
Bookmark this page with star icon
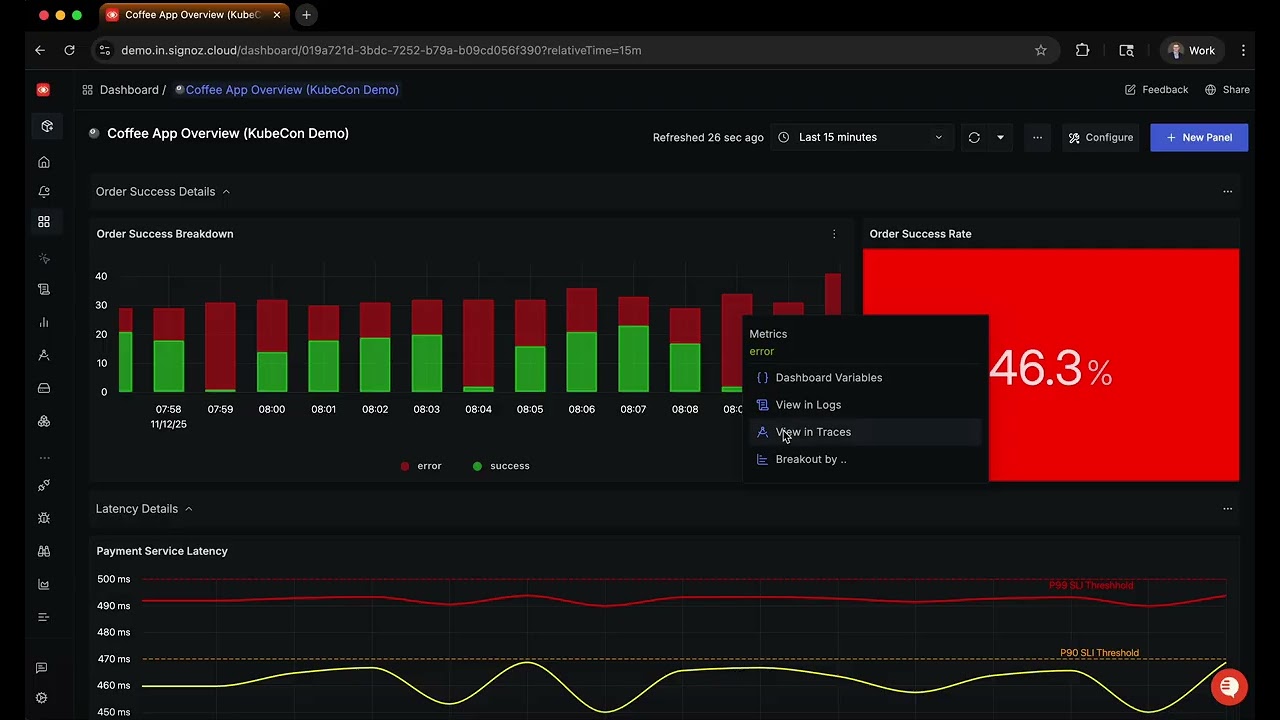click(x=1040, y=50)
